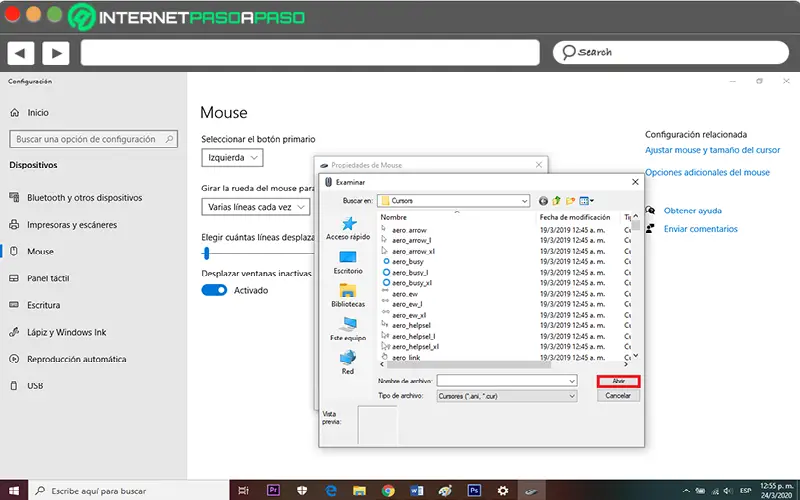Open Bibliotecas in the places bar
Viewport: 800px width, 500px height.
point(348,296)
